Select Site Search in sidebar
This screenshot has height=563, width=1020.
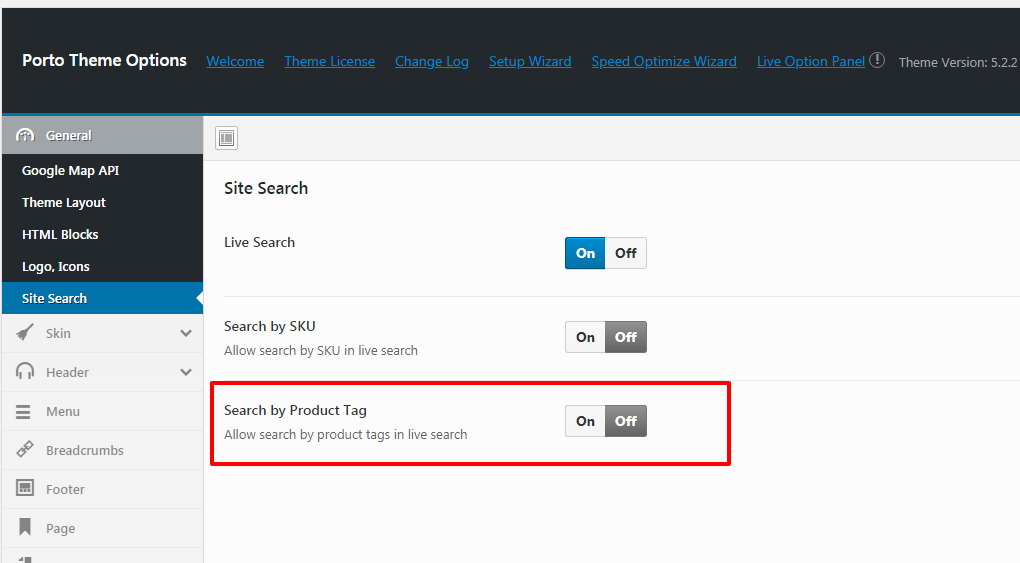tap(103, 298)
